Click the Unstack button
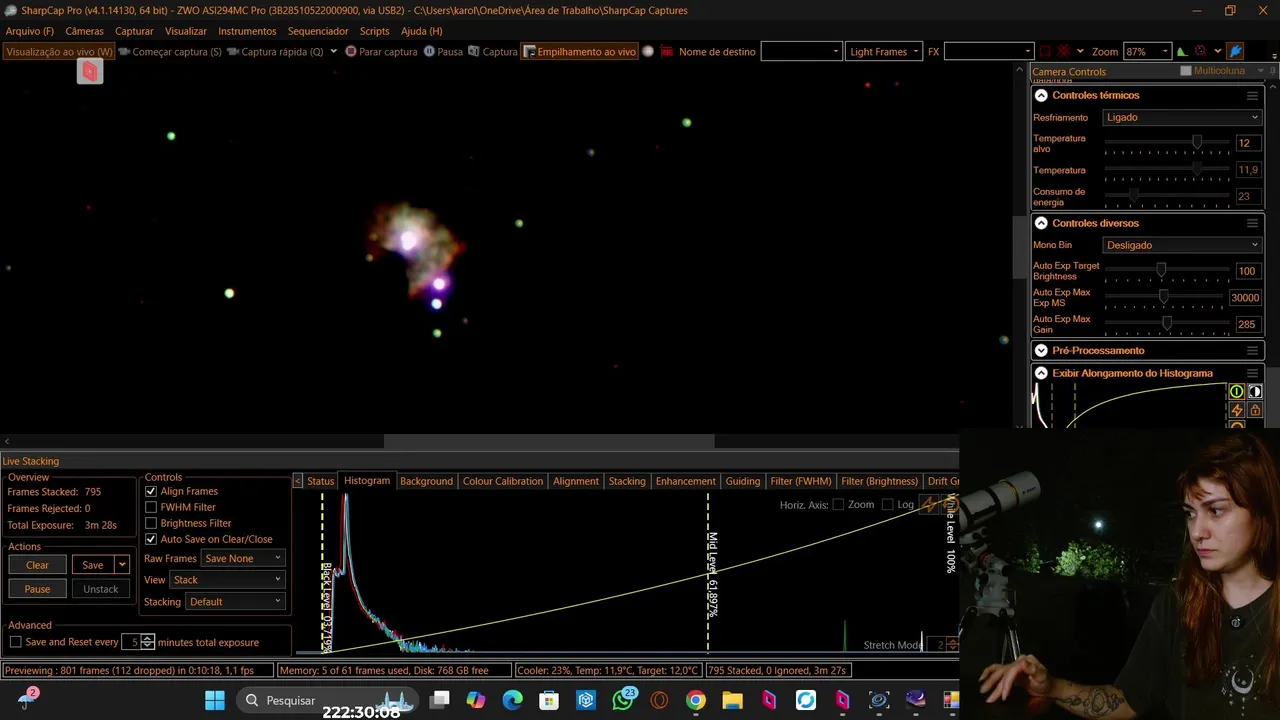The width and height of the screenshot is (1280, 720). pos(100,589)
